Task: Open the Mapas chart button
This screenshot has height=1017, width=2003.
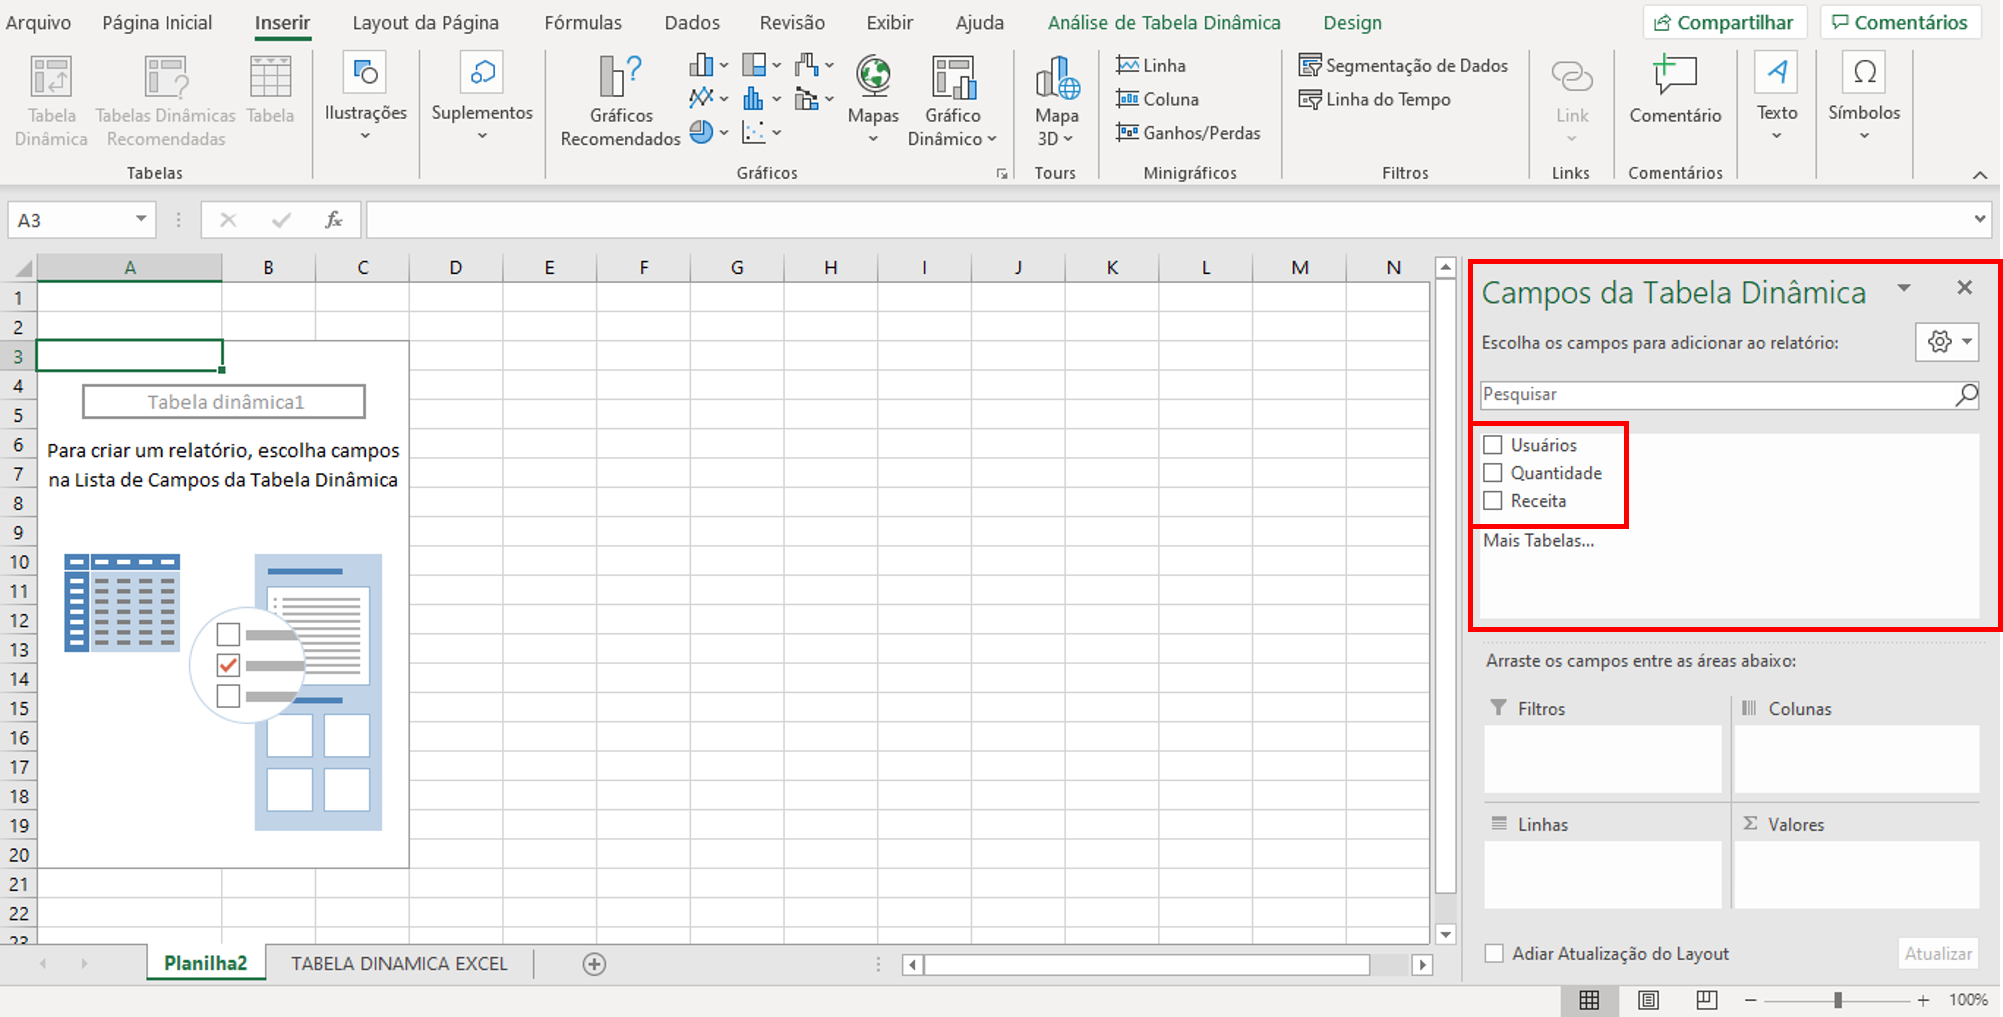Action: [873, 100]
